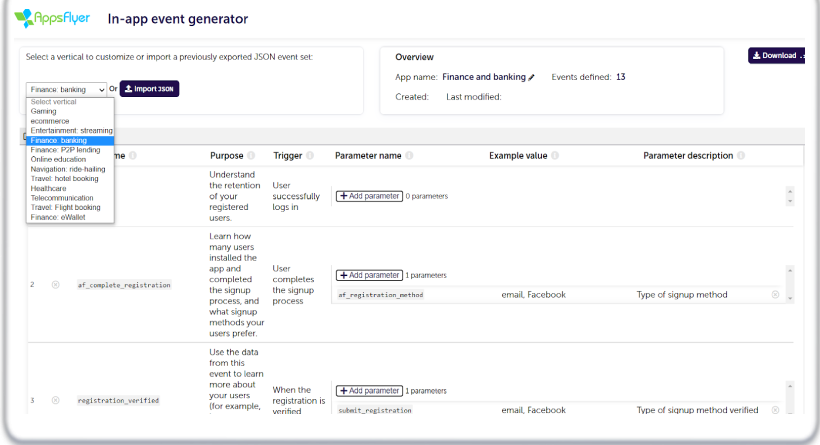Viewport: 820px width, 445px height.
Task: Click the Import JSON button
Action: [x=150, y=89]
